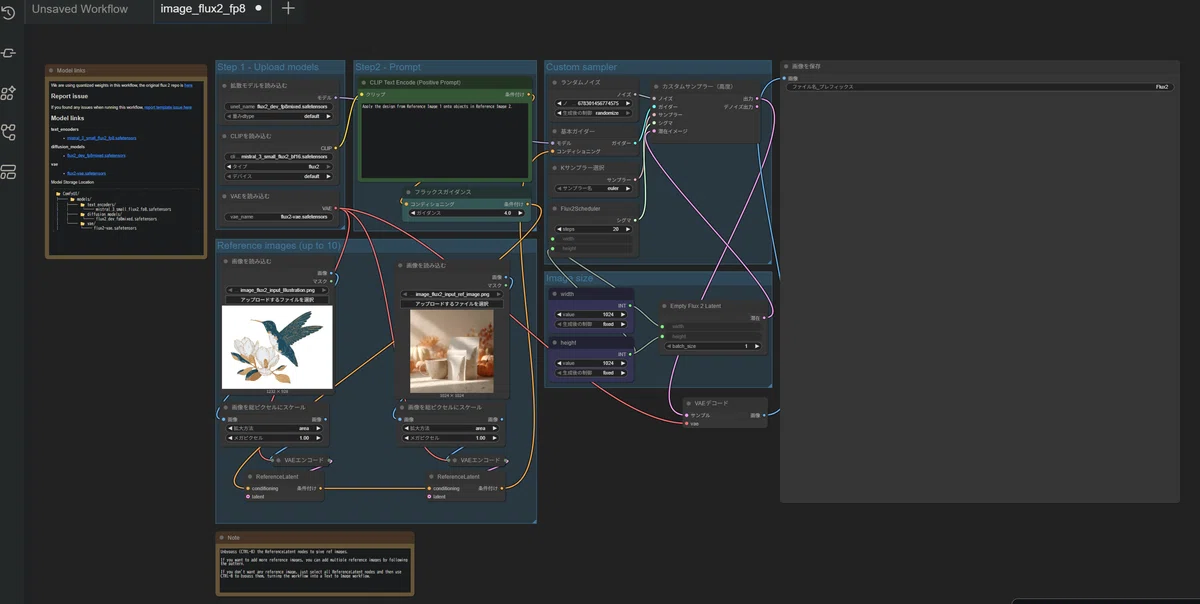
Task: Open mistral_3_small_flux2_fp8.safetensors link in Model links
Action: click(101, 138)
